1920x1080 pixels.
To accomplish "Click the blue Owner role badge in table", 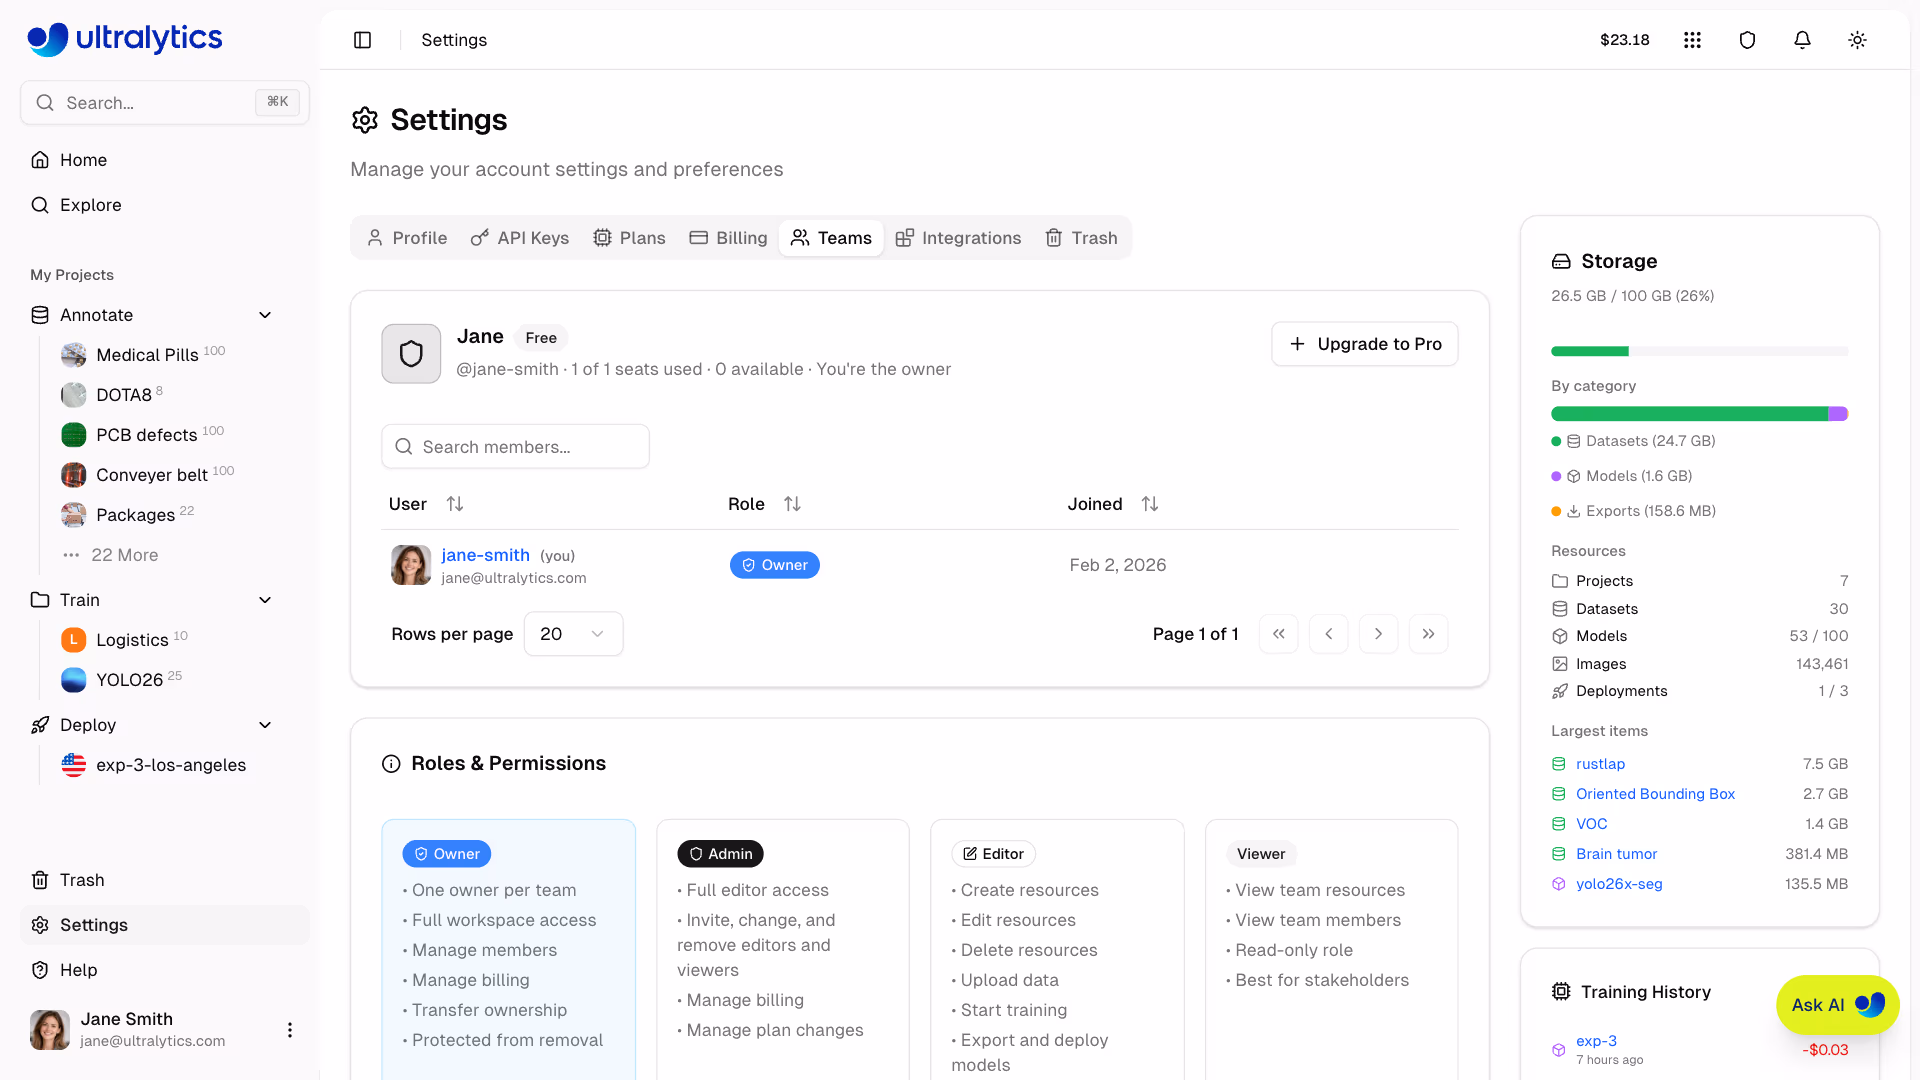I will pos(774,565).
